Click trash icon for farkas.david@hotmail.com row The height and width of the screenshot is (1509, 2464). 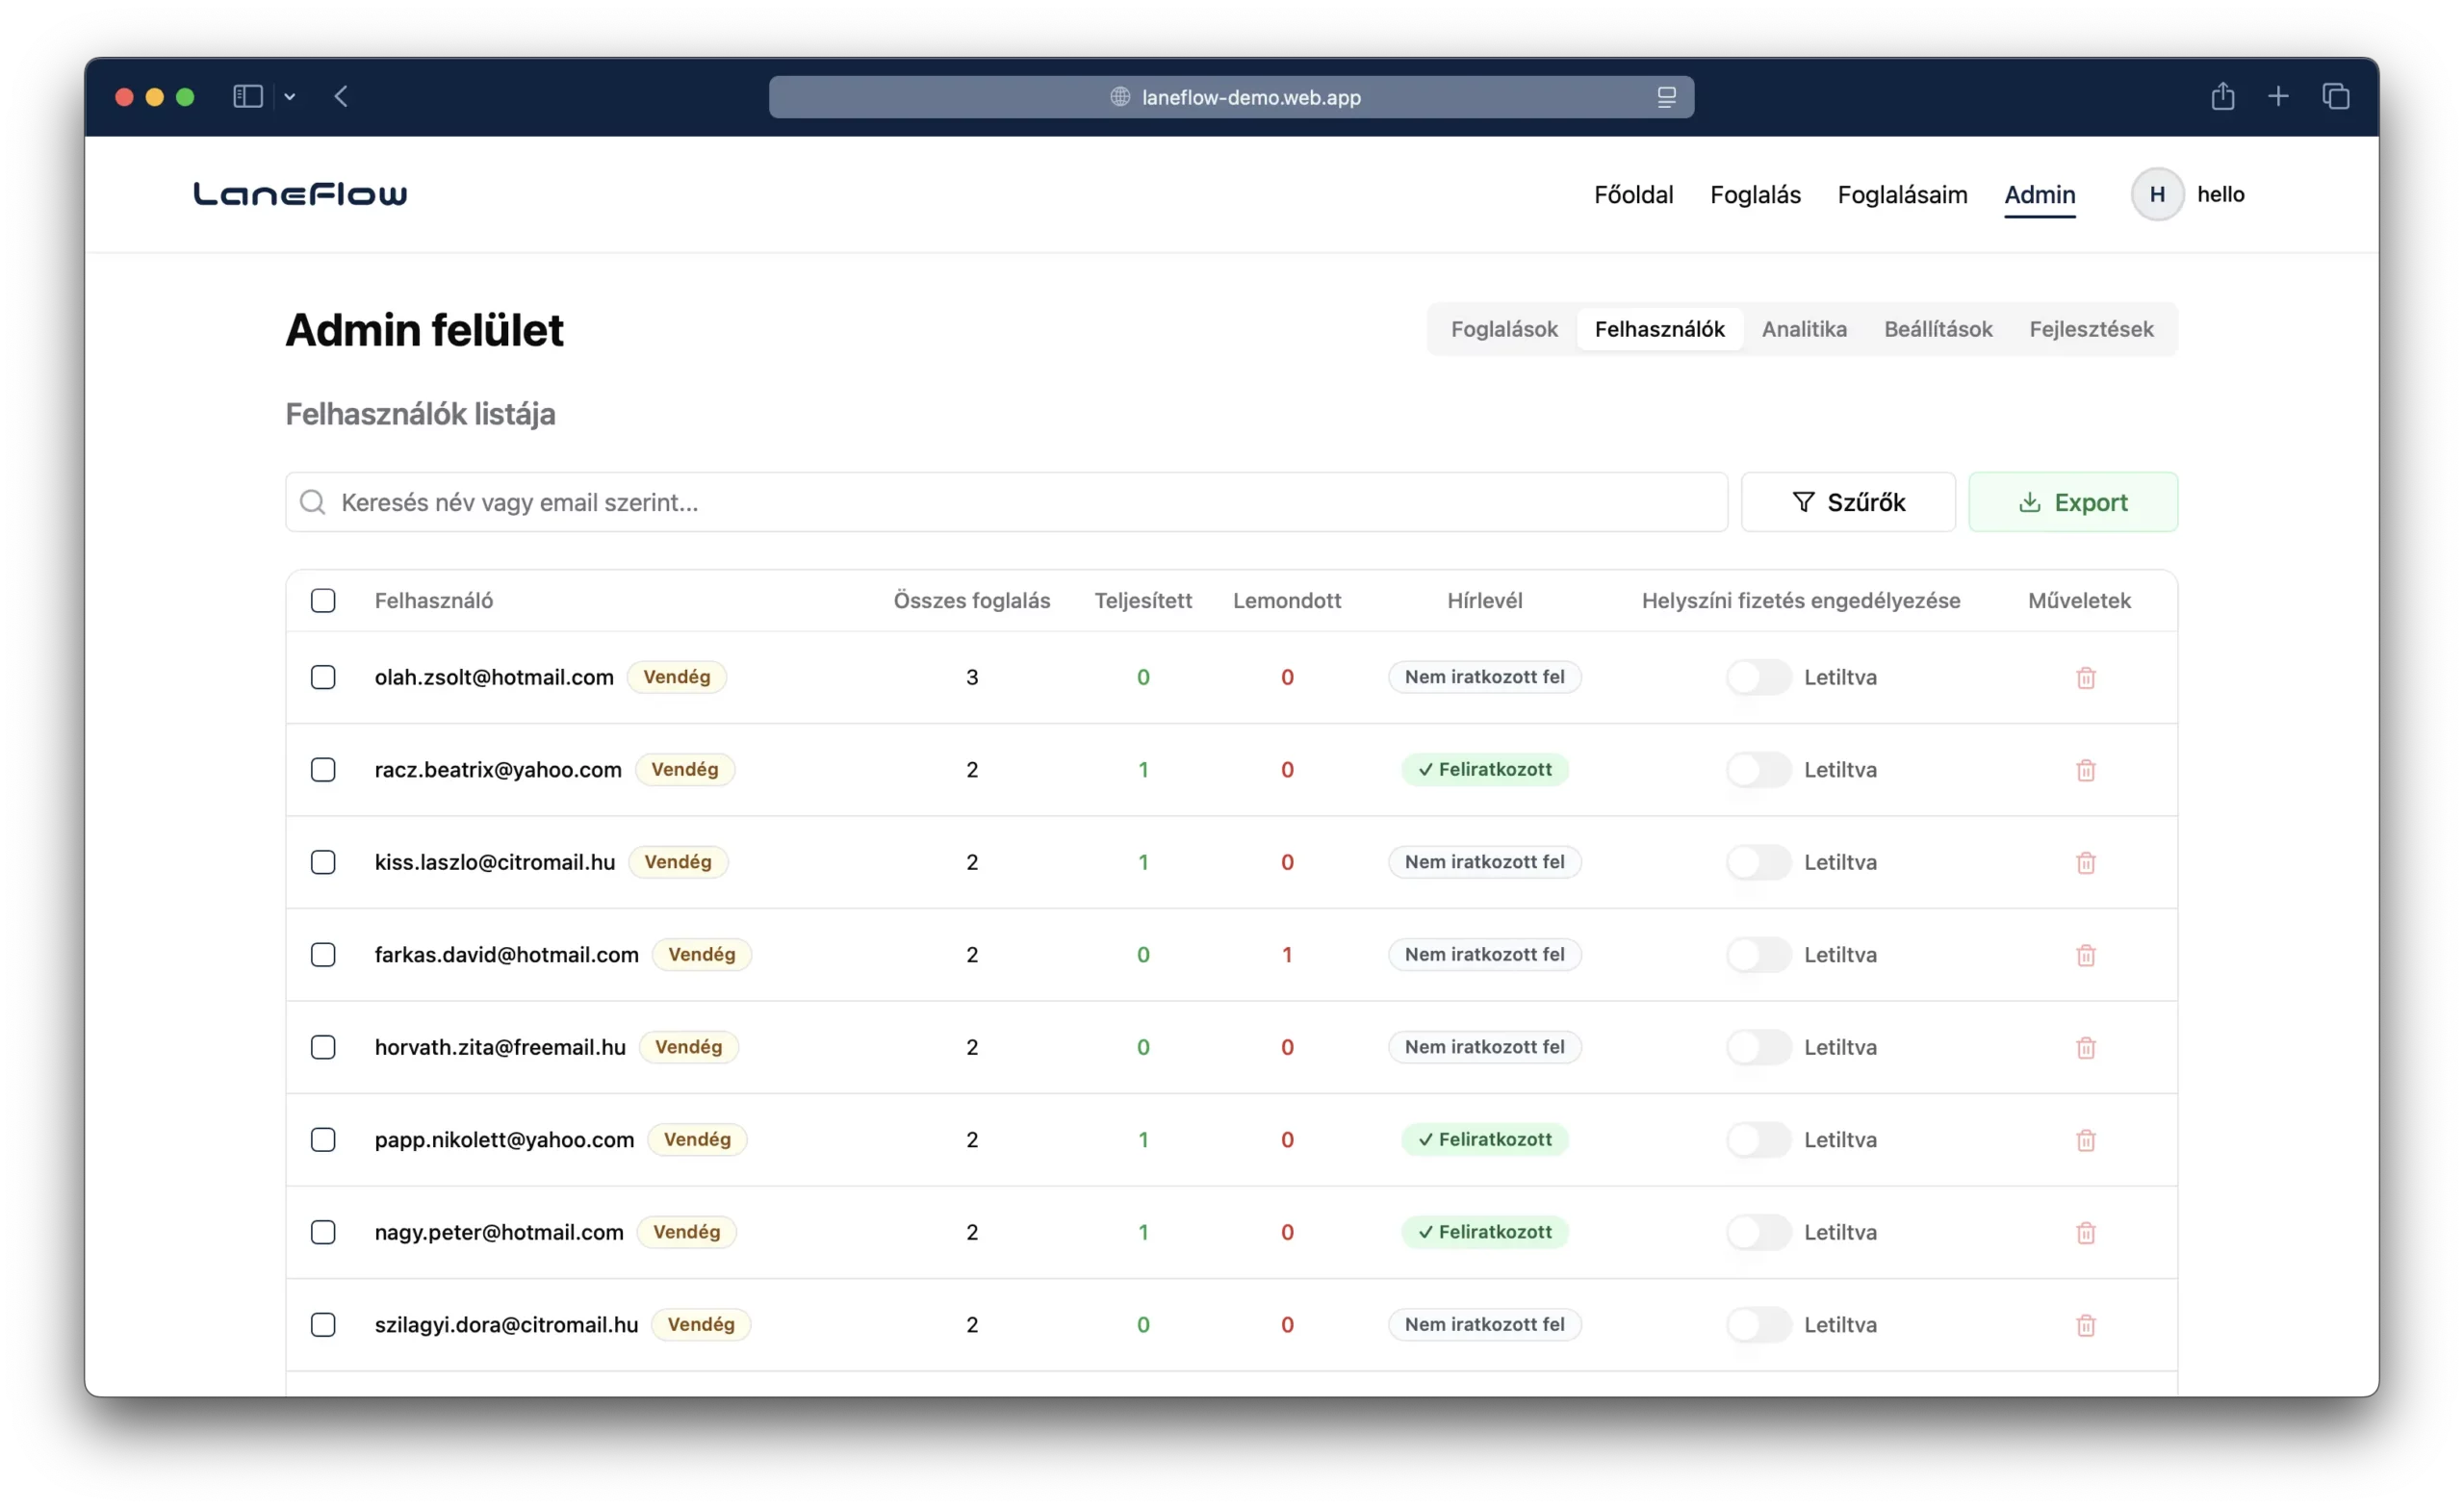[2085, 955]
